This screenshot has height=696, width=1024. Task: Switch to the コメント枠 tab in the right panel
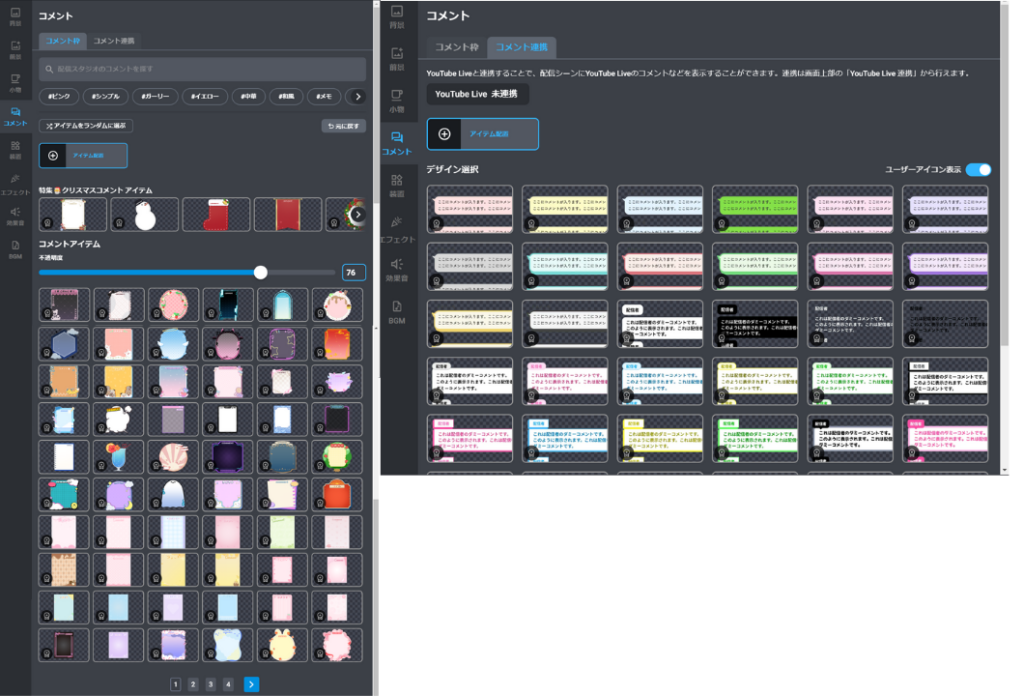[456, 47]
